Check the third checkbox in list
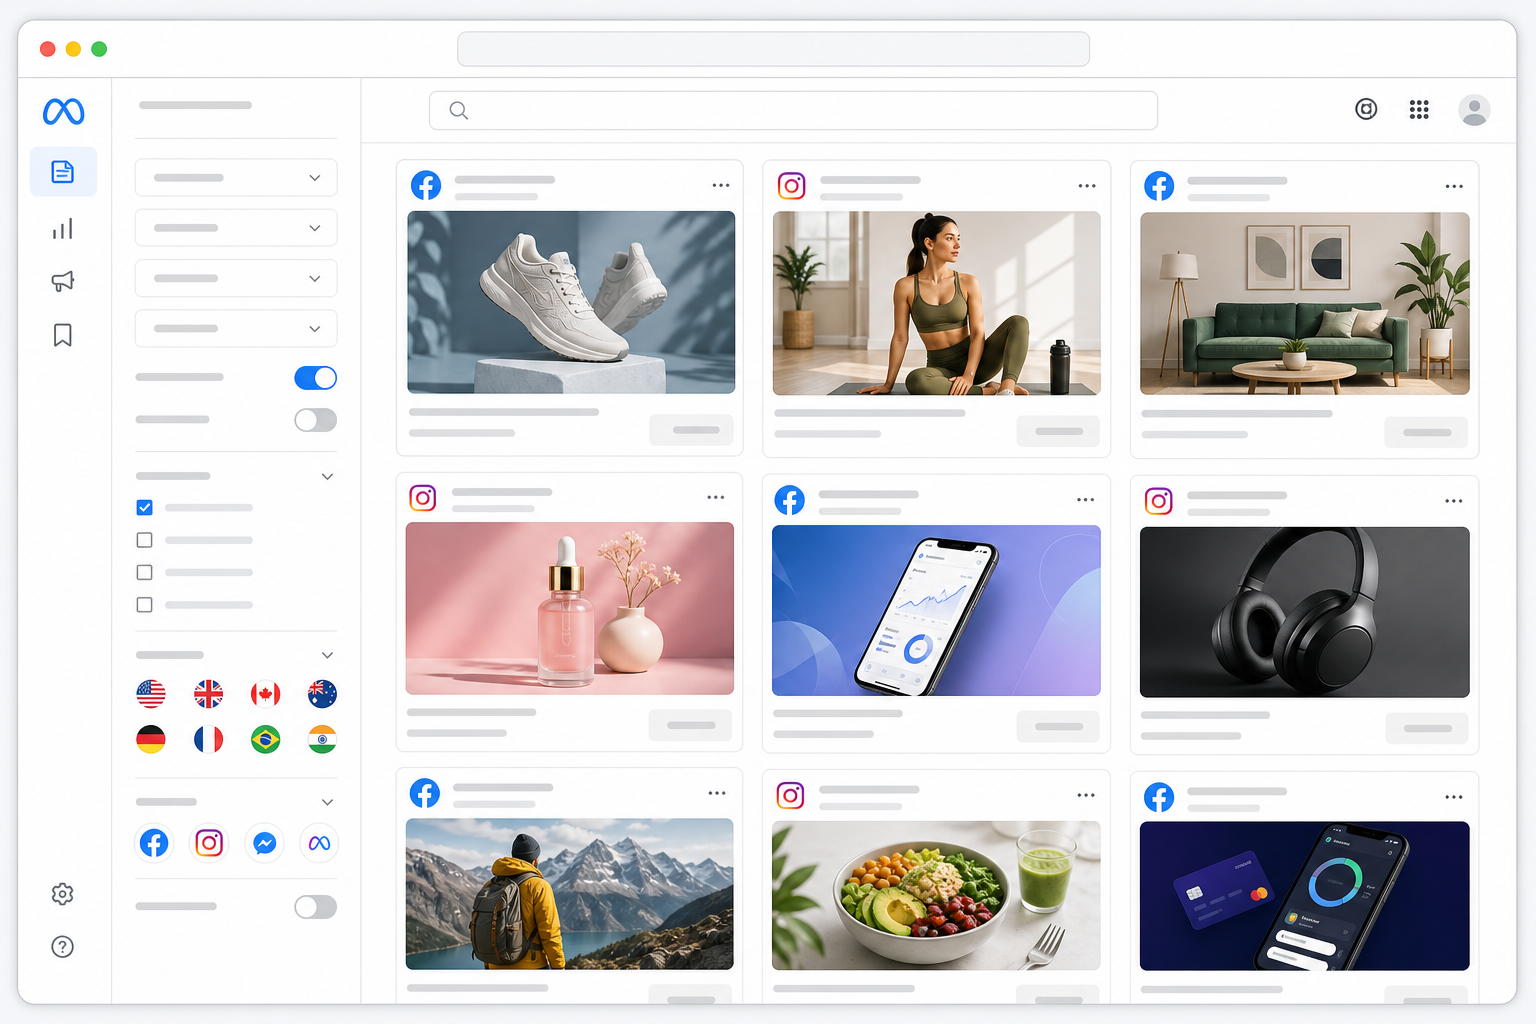 [x=144, y=572]
